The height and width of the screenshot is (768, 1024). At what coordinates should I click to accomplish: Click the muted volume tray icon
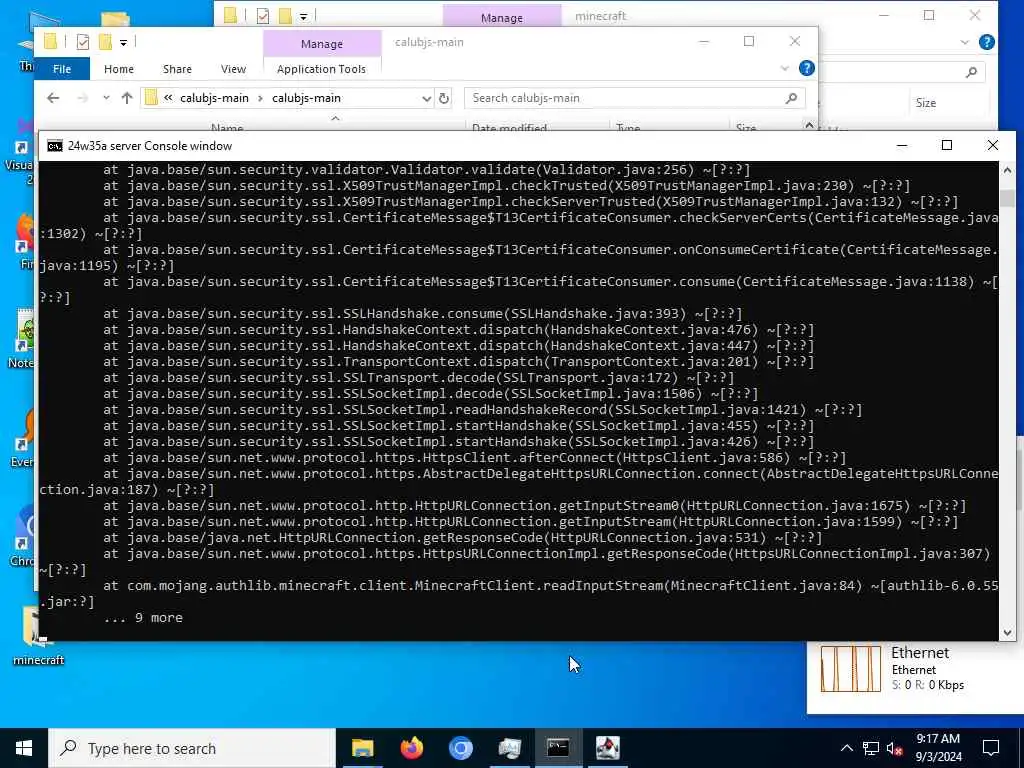pyautogui.click(x=894, y=749)
